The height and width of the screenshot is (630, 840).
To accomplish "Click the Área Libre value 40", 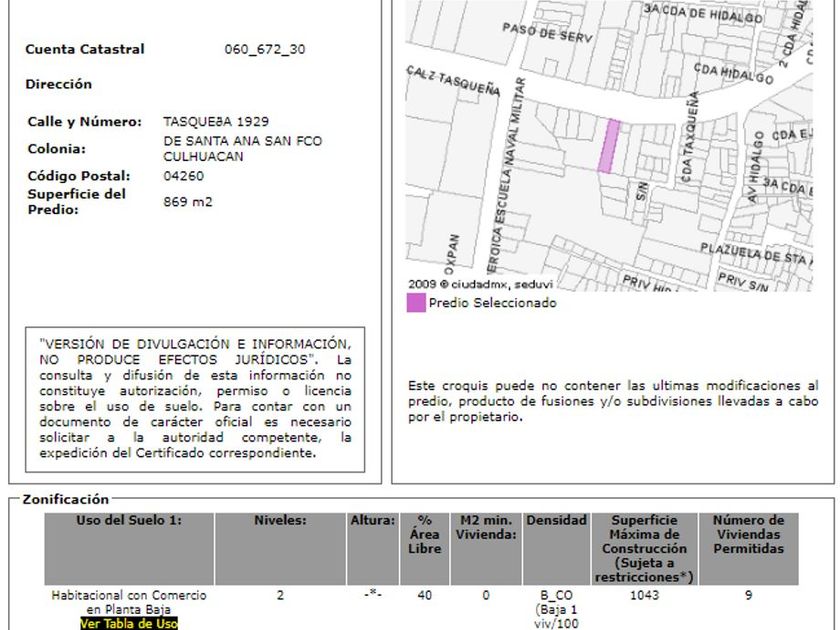I will coord(425,595).
